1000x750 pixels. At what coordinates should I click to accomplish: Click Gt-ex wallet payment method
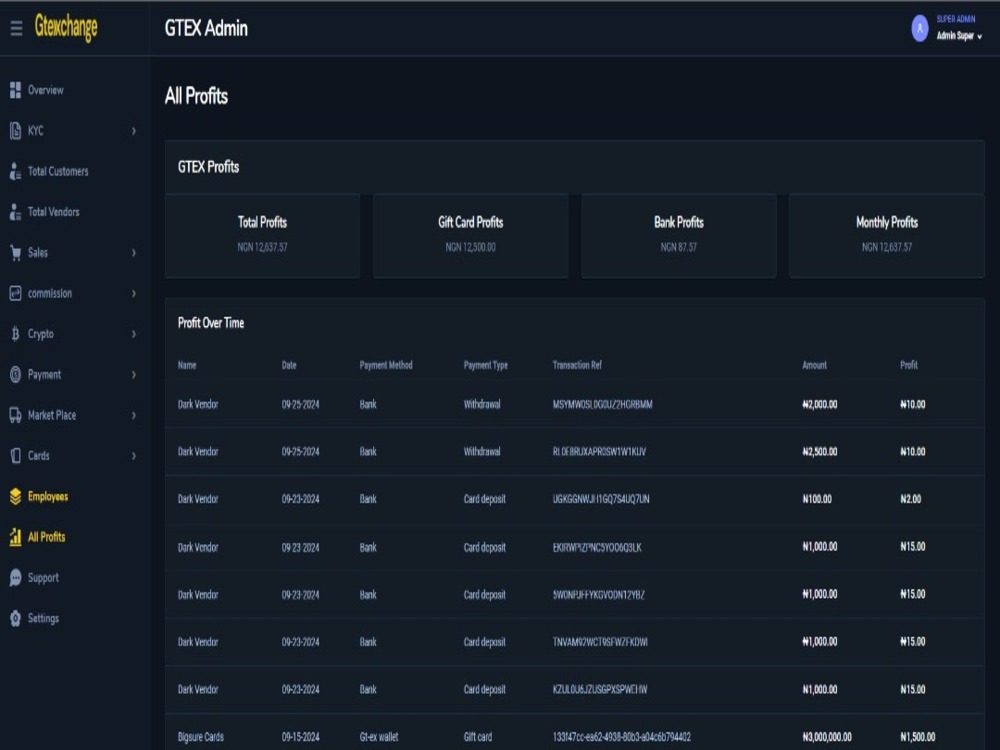click(379, 737)
